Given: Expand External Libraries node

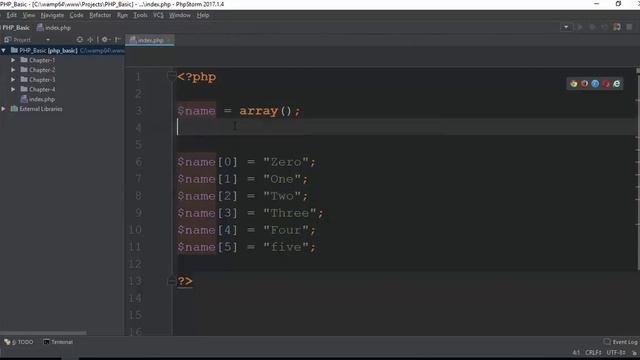Looking at the screenshot, I should tap(4, 109).
